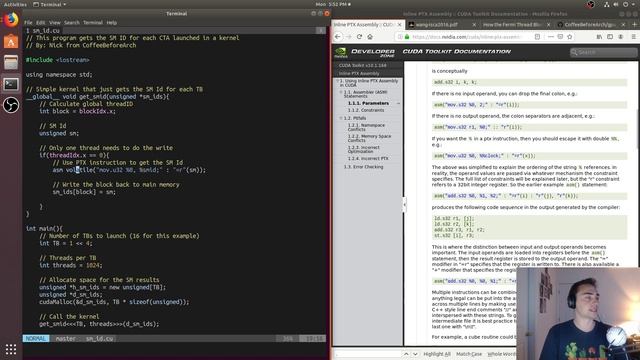Open a new Firefox tab

634,24
